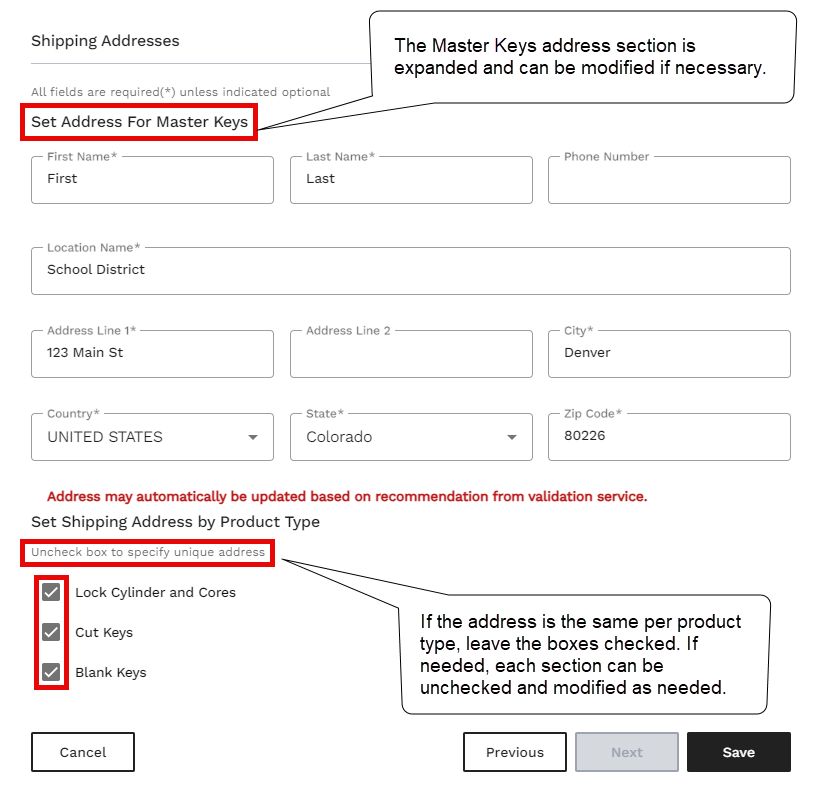Focus the First Name field

click(x=152, y=180)
